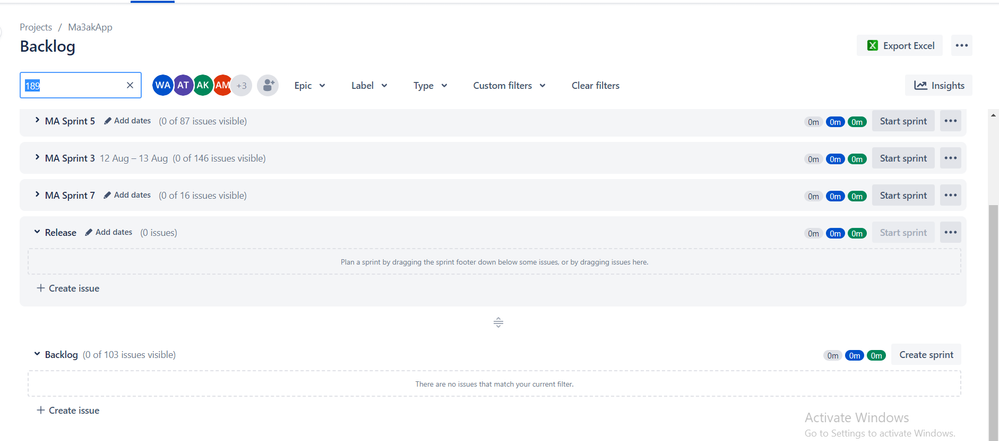Expand the MA Sprint 5 section
Viewport: 999px width, 441px height.
(37, 120)
